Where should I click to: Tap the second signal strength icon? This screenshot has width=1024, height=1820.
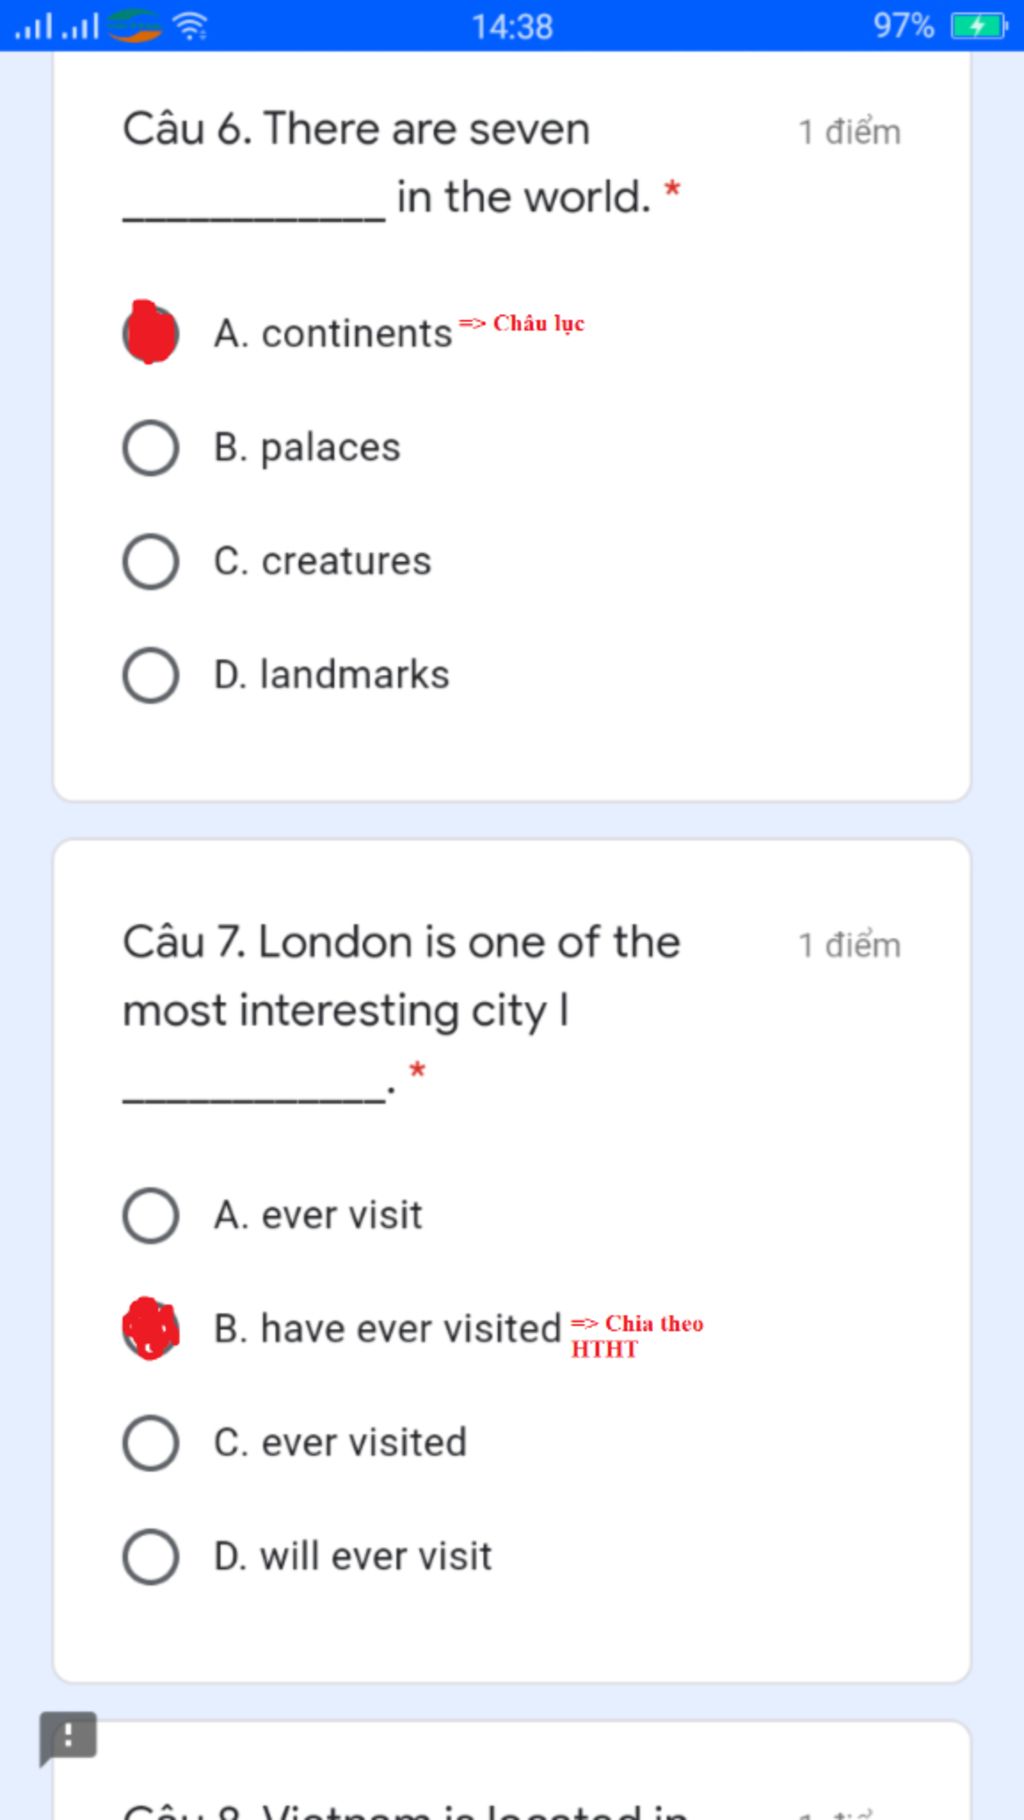tap(80, 26)
